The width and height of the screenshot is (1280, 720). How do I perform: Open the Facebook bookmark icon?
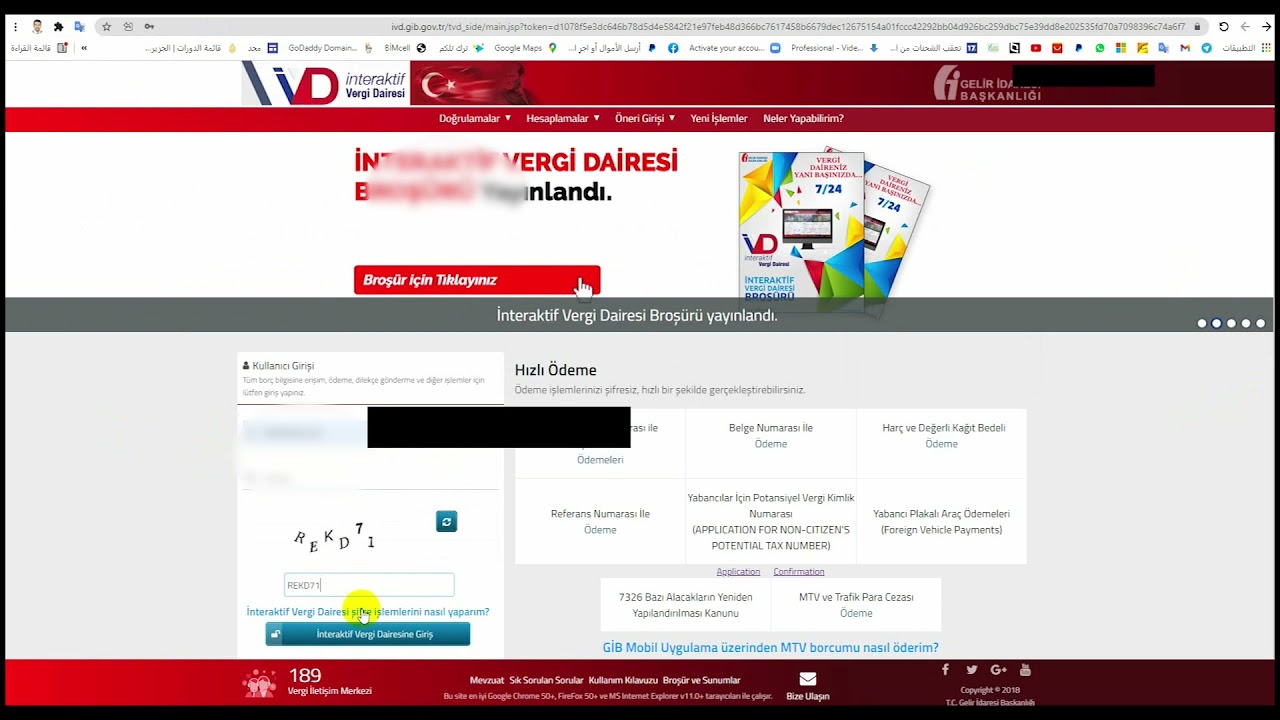pyautogui.click(x=673, y=48)
